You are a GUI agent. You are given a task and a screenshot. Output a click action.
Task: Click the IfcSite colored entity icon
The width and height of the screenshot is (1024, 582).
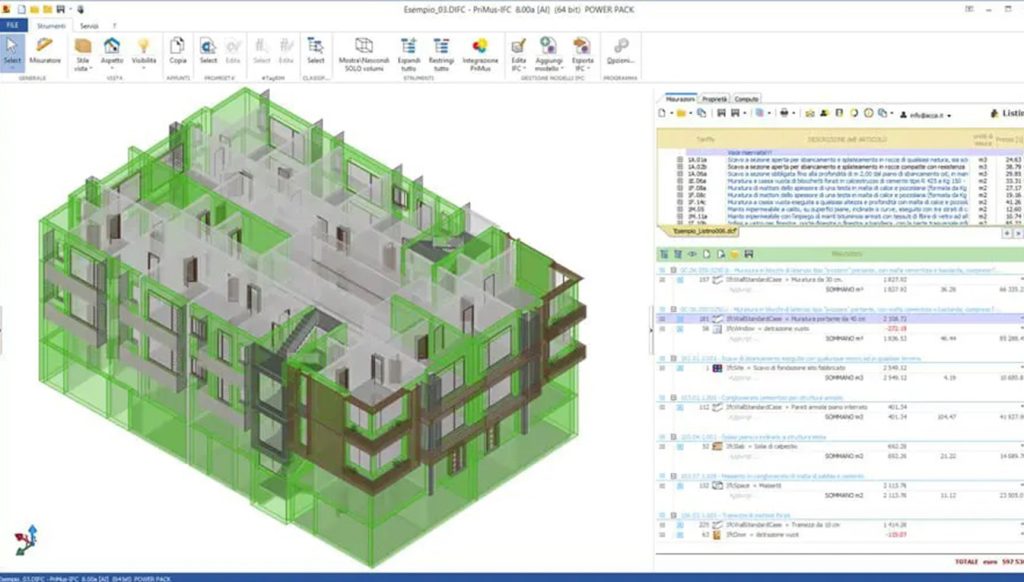pyautogui.click(x=717, y=368)
